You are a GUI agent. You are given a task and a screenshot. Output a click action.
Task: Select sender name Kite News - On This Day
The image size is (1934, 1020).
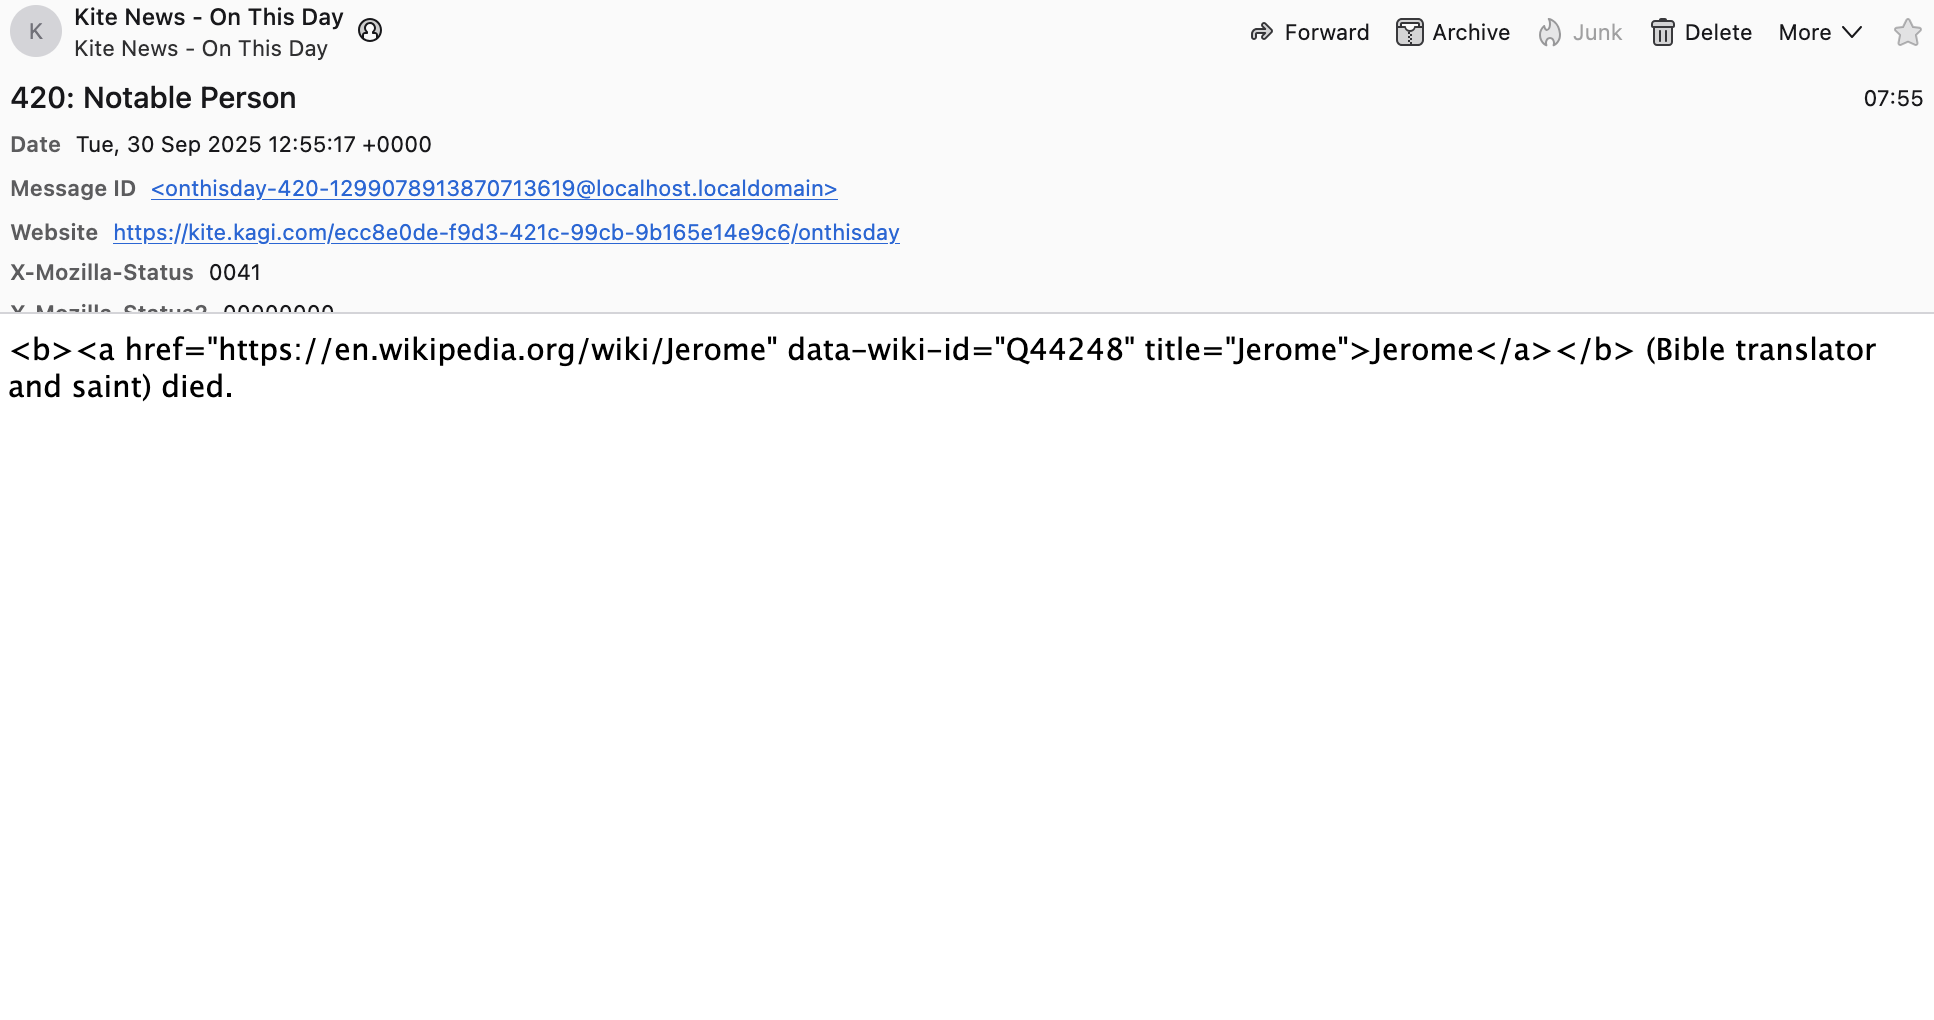(209, 16)
